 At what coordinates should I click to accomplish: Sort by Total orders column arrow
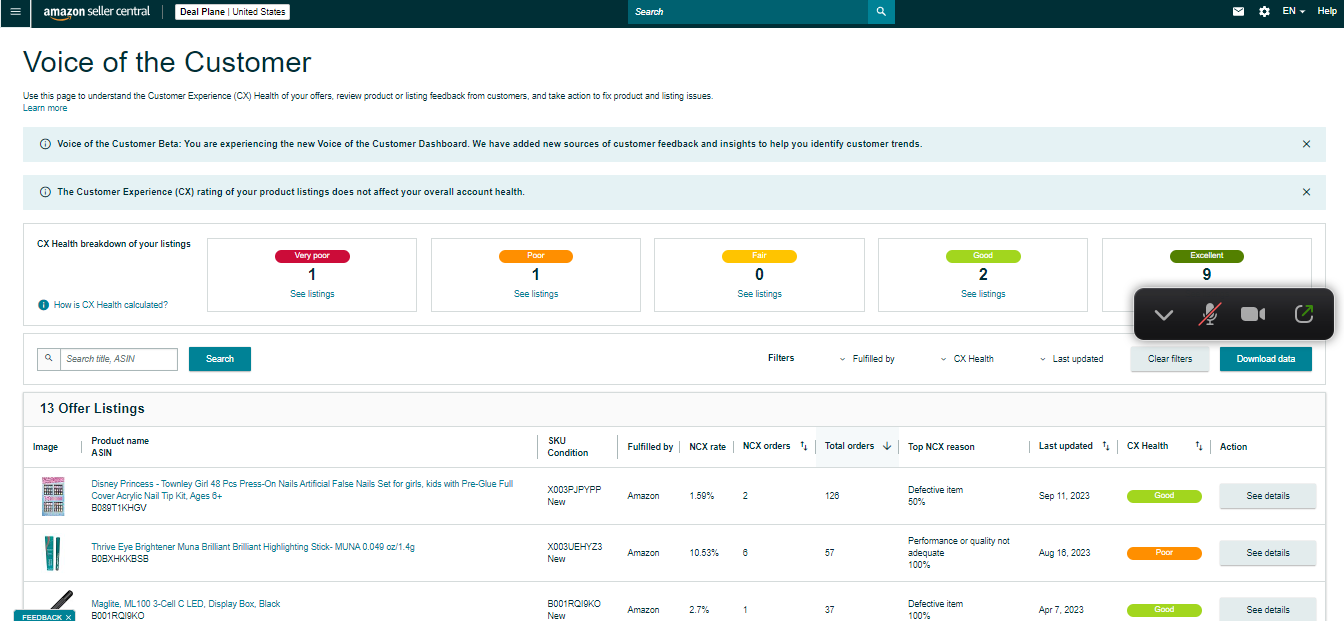[887, 447]
